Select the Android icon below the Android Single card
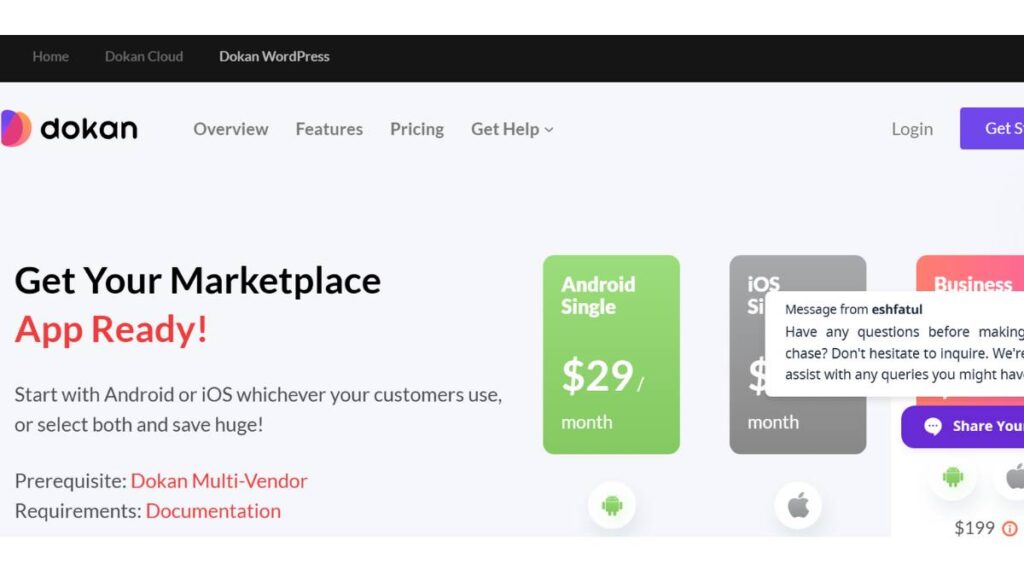 [x=611, y=505]
